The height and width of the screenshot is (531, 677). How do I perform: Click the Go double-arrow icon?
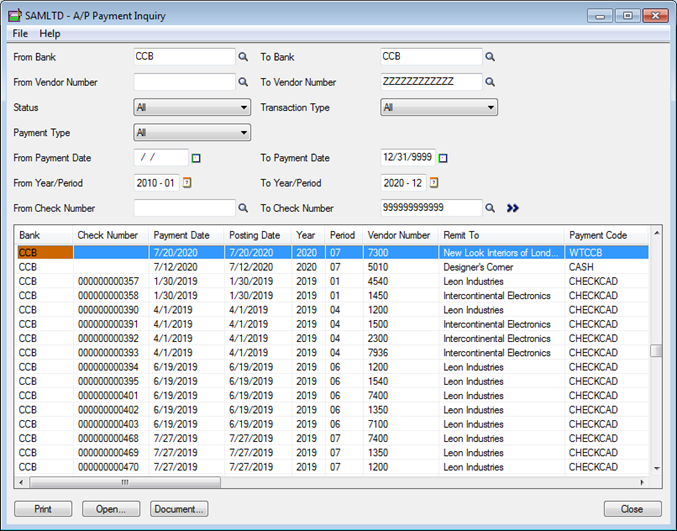point(512,208)
